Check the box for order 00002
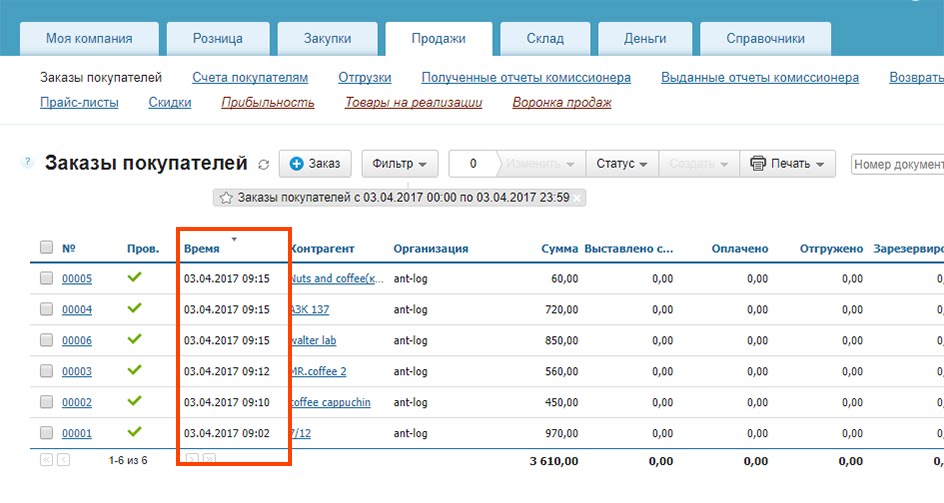This screenshot has height=503, width=944. coord(46,402)
